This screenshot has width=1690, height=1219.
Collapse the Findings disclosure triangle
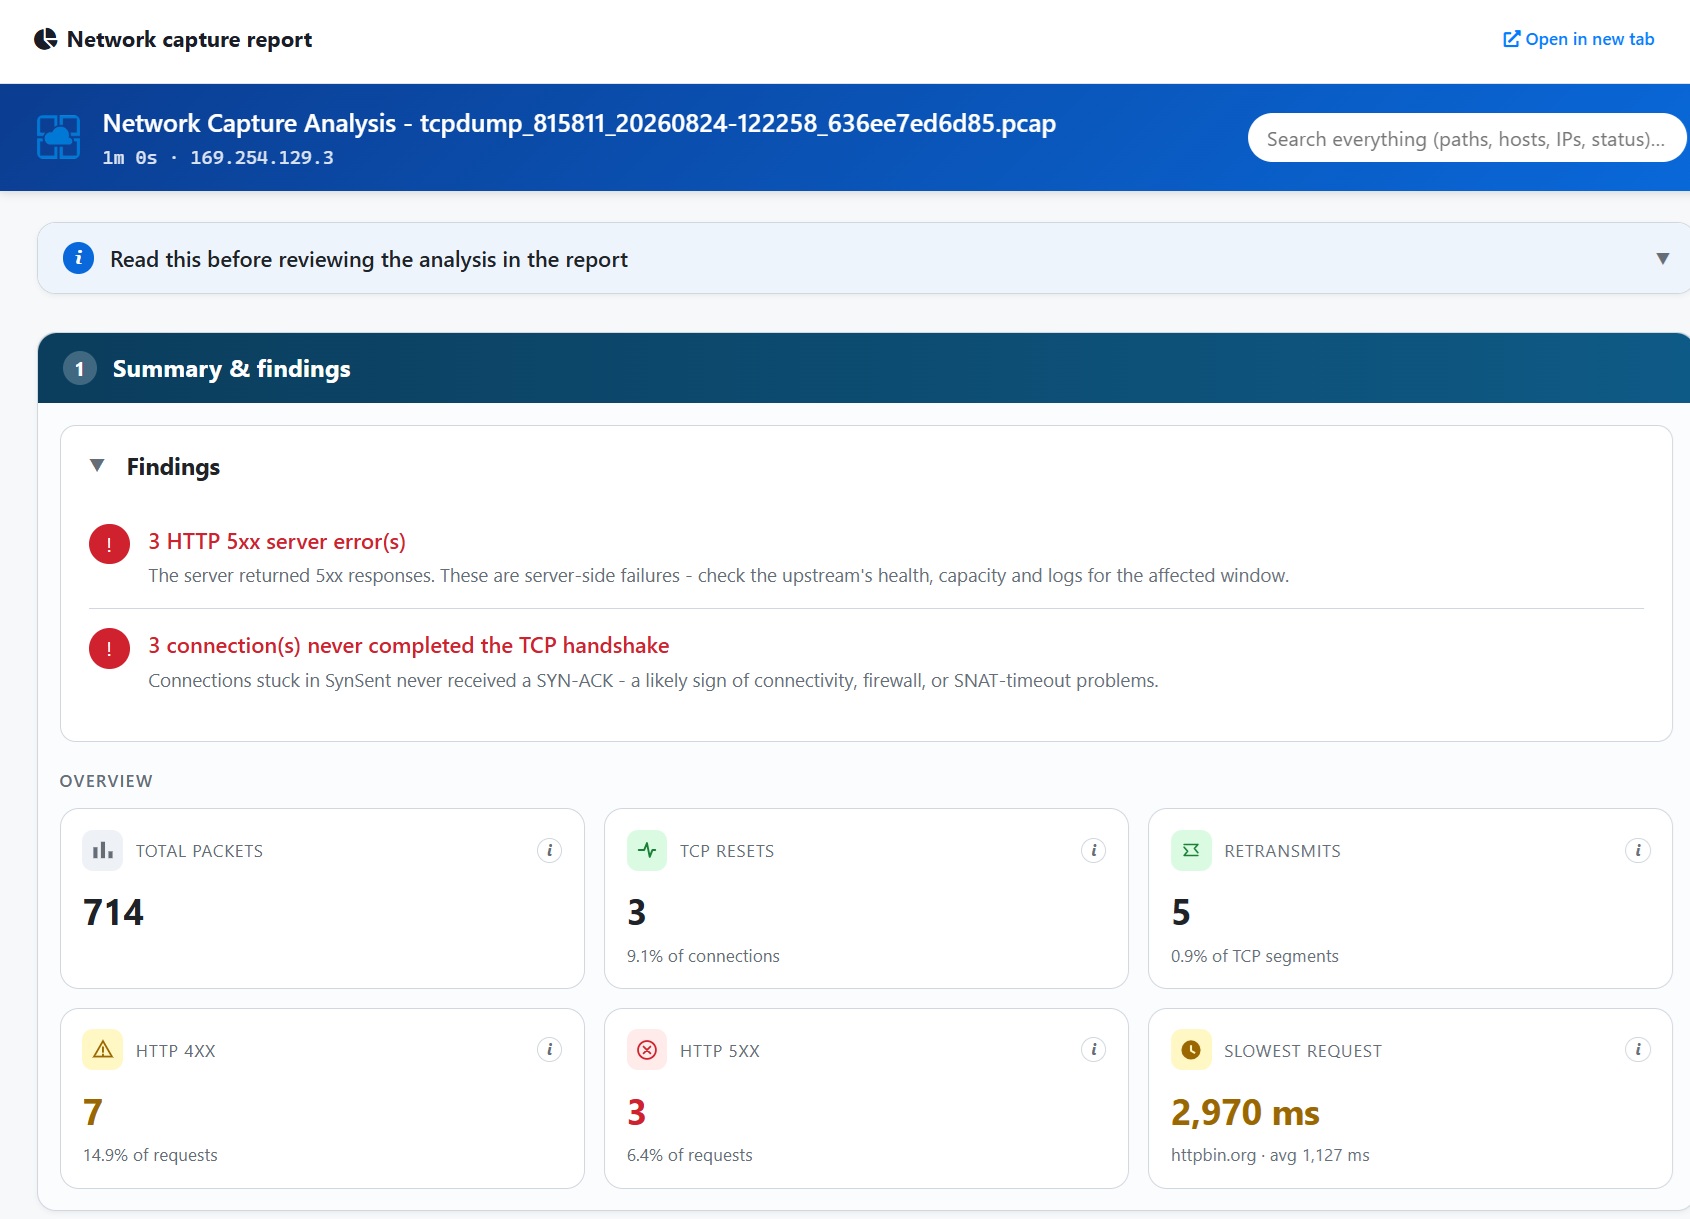97,465
